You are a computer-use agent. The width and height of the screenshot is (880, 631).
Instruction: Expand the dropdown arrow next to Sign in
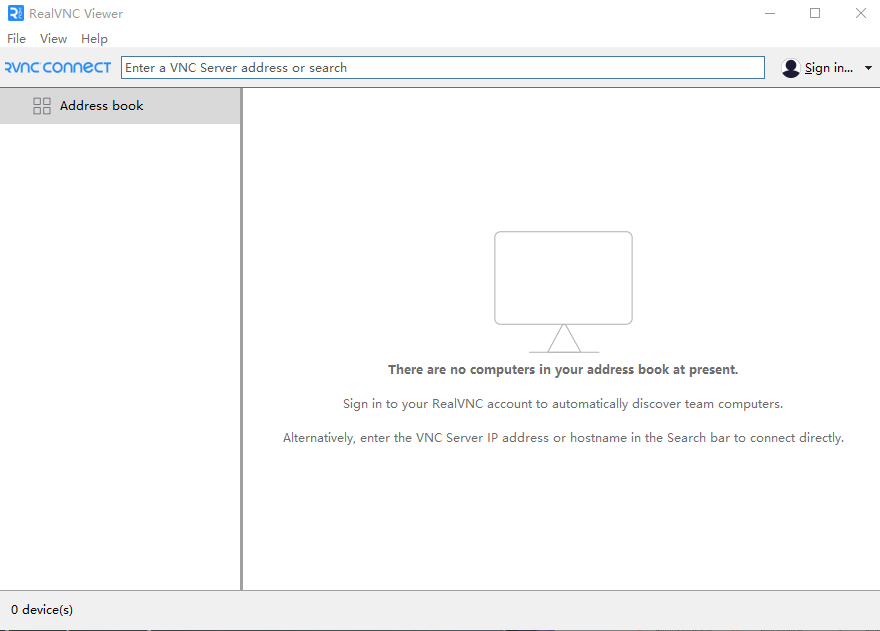[x=868, y=68]
